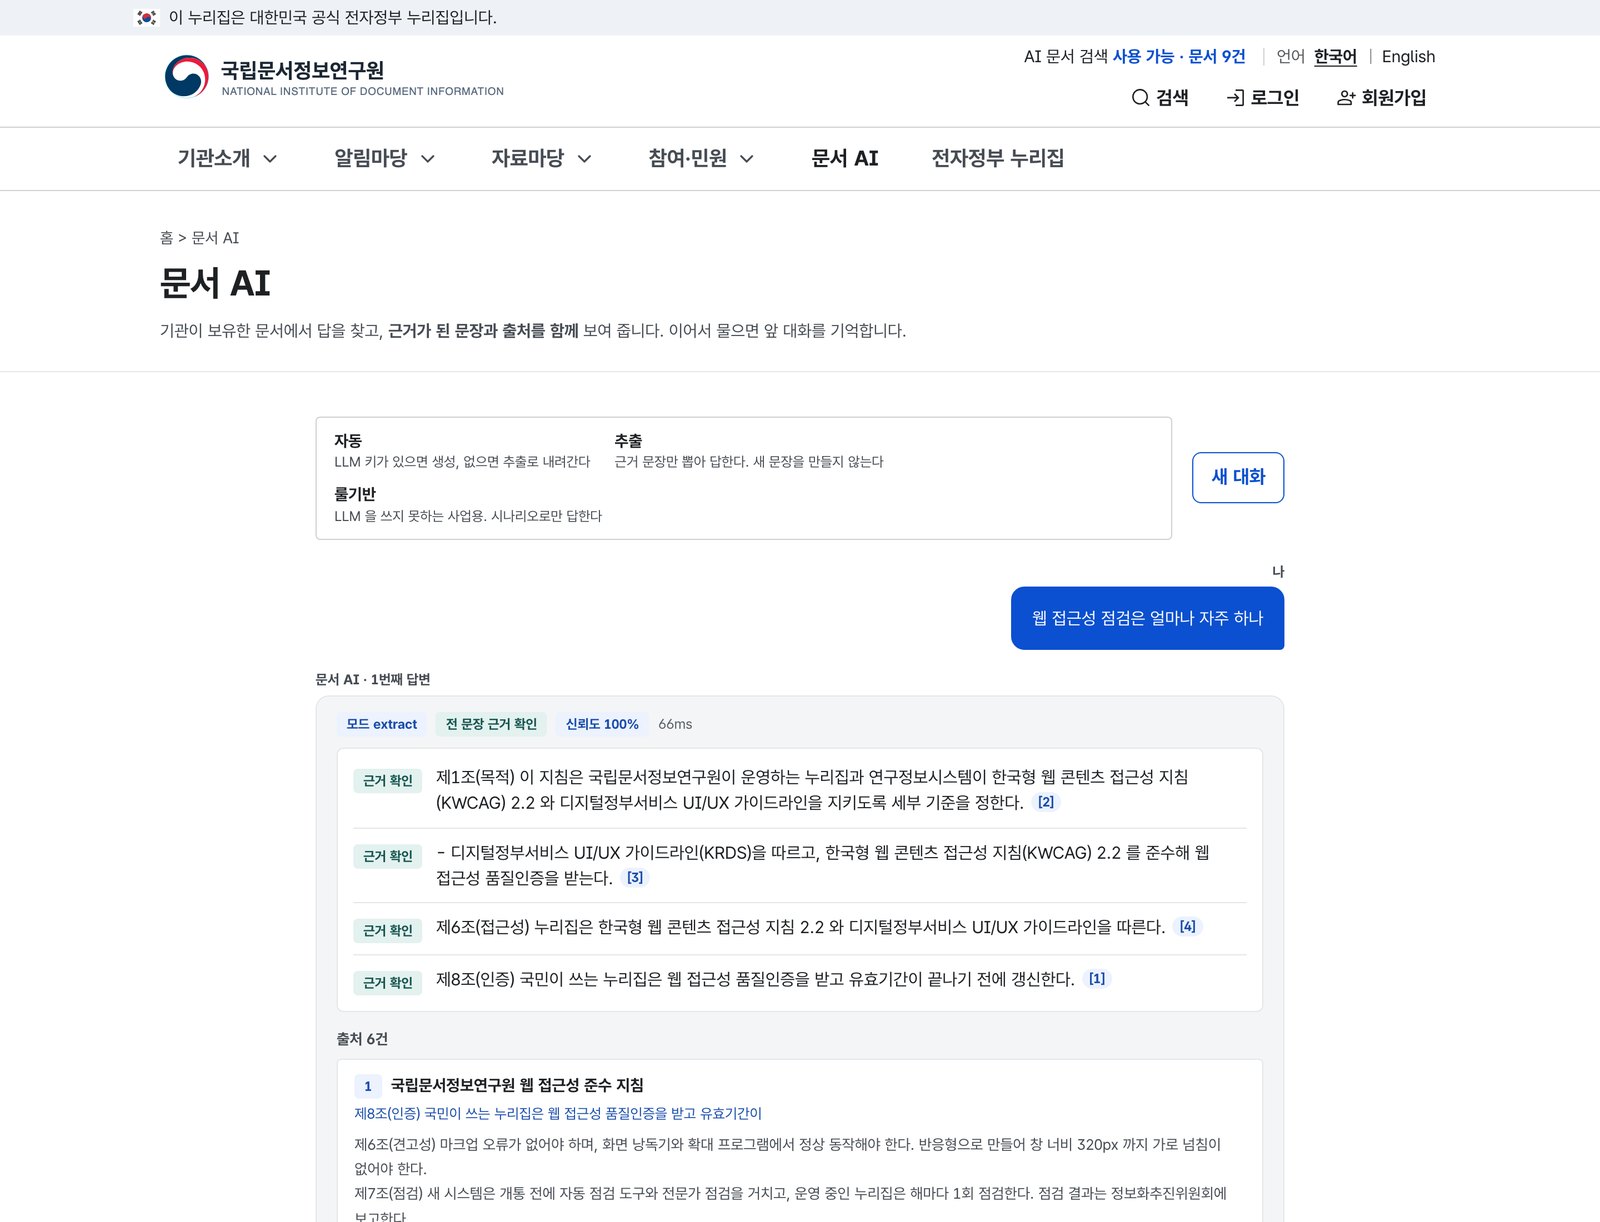Click the magnifier search icon

click(1140, 98)
